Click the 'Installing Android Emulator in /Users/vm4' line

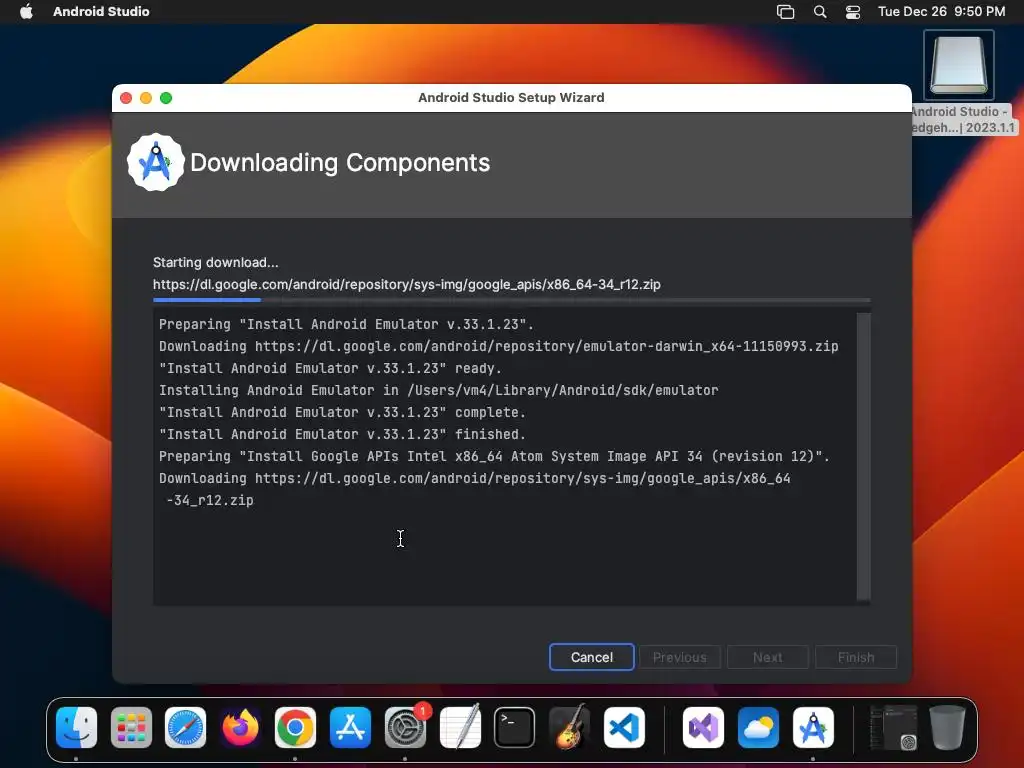point(438,391)
